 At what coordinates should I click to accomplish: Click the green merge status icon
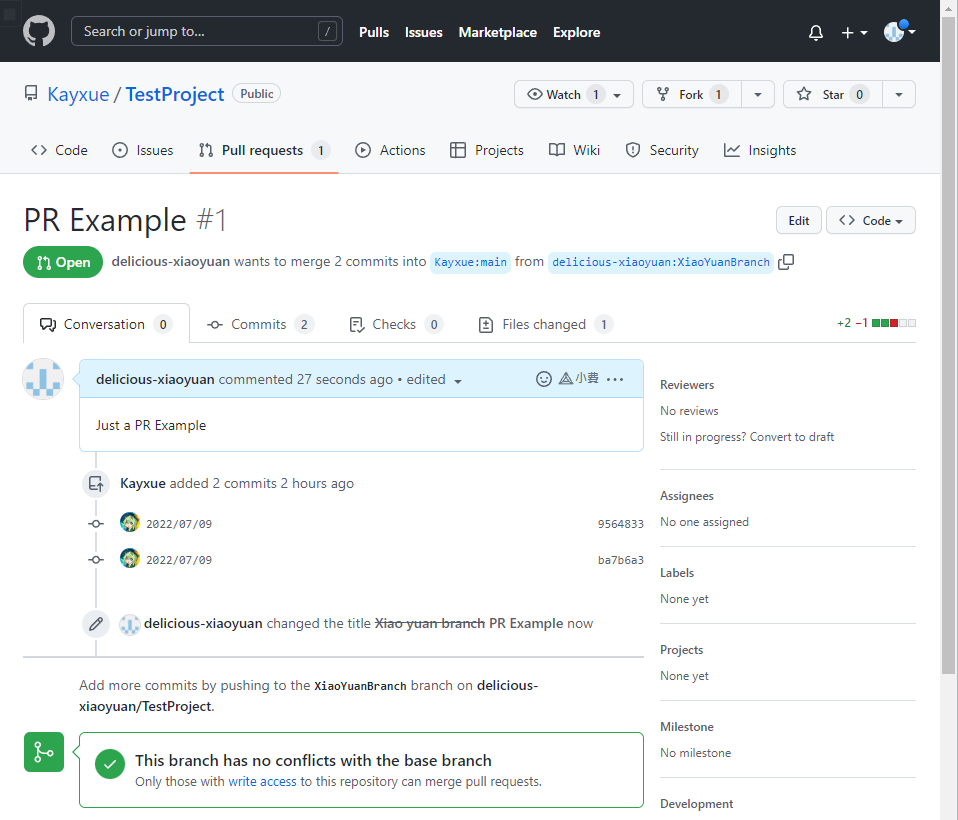(x=43, y=752)
